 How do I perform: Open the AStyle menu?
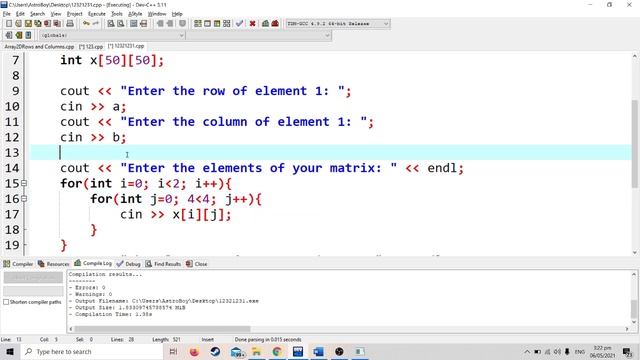(135, 14)
